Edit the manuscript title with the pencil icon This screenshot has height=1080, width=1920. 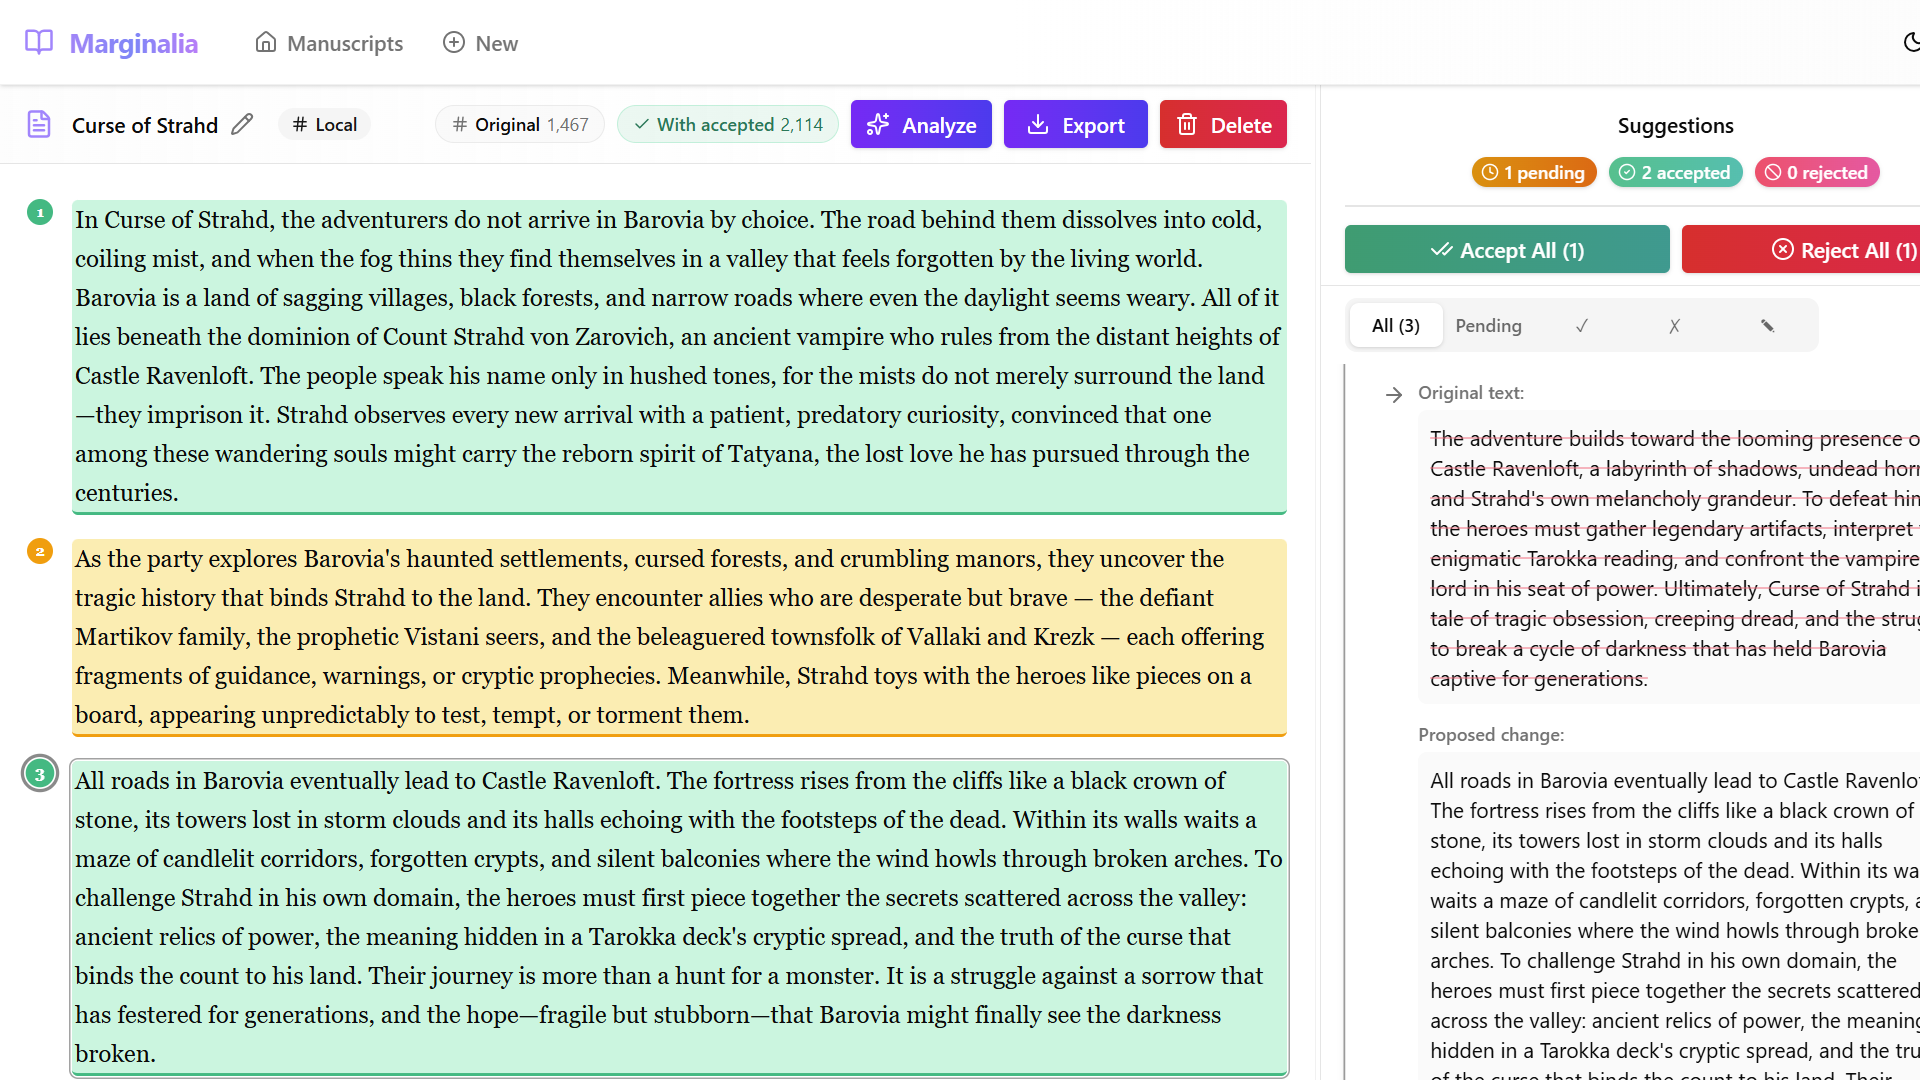click(242, 124)
